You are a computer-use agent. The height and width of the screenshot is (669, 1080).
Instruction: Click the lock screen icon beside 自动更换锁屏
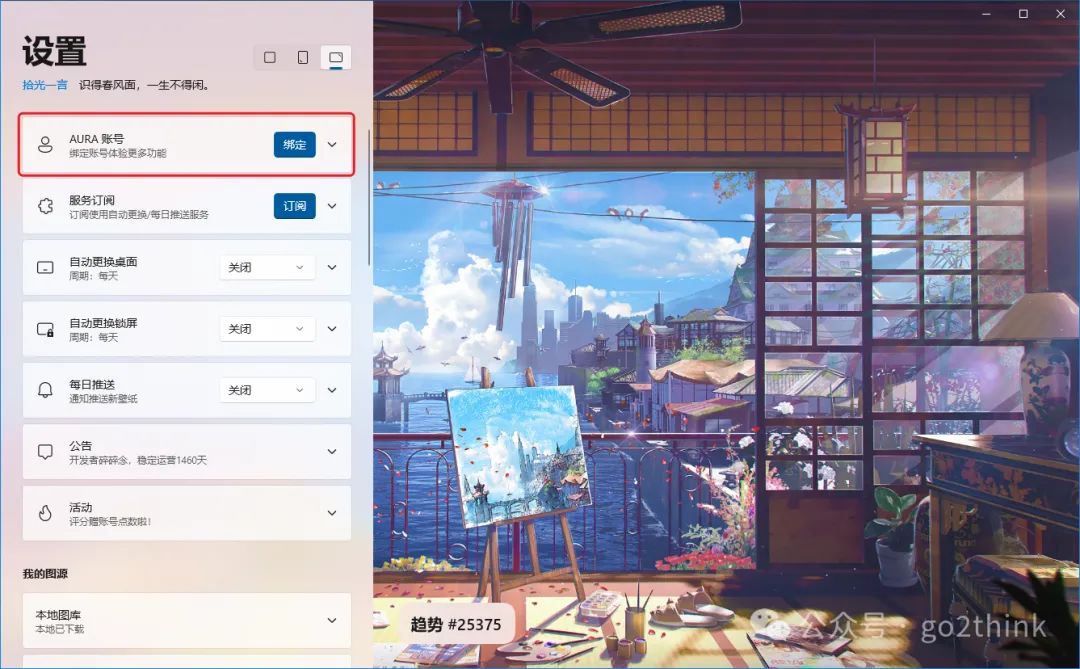click(45, 329)
